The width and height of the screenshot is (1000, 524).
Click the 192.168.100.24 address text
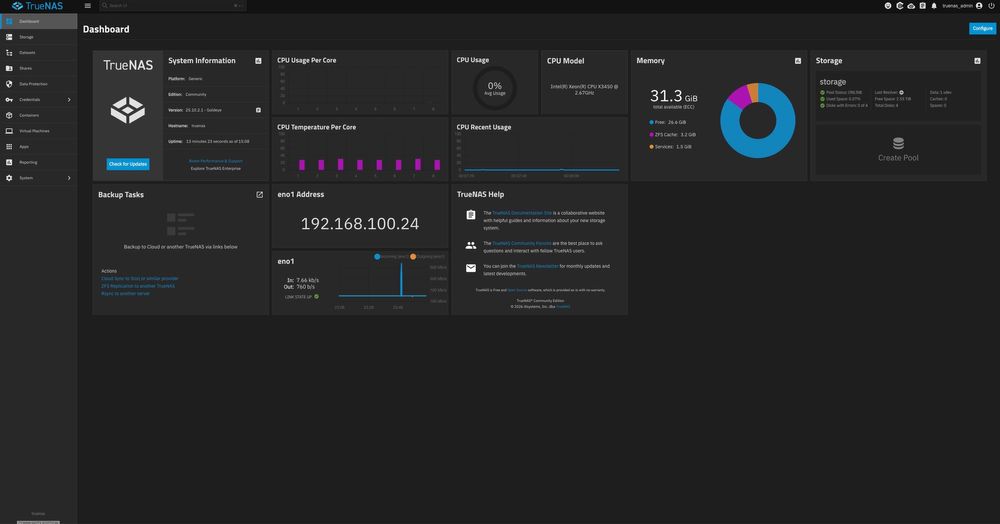point(360,224)
